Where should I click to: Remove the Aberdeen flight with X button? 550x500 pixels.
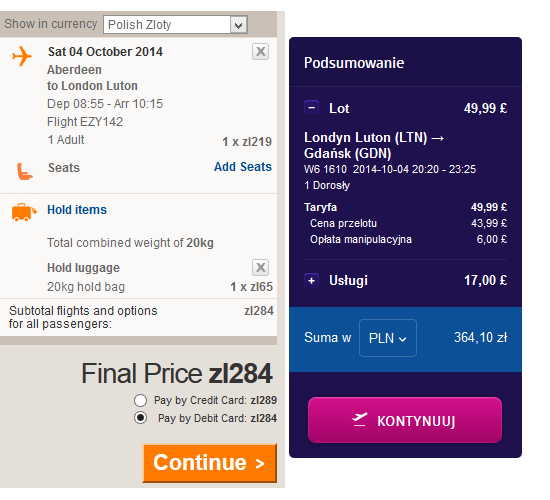pyautogui.click(x=260, y=52)
